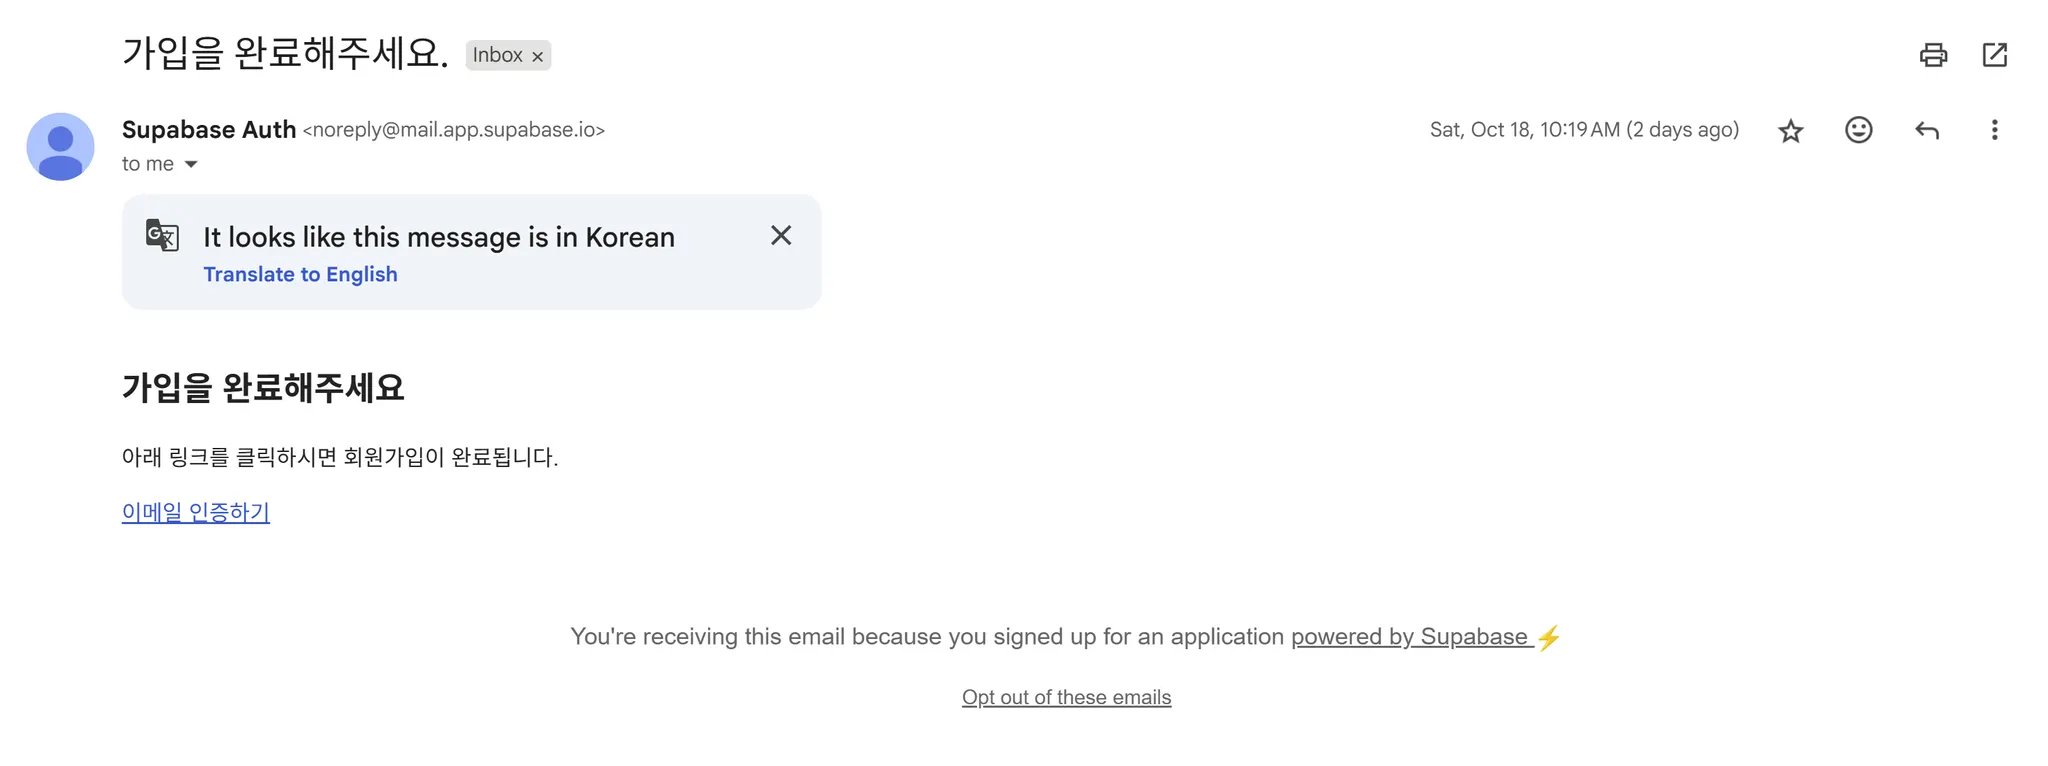Open email in new window
The width and height of the screenshot is (2048, 766).
pos(1994,55)
